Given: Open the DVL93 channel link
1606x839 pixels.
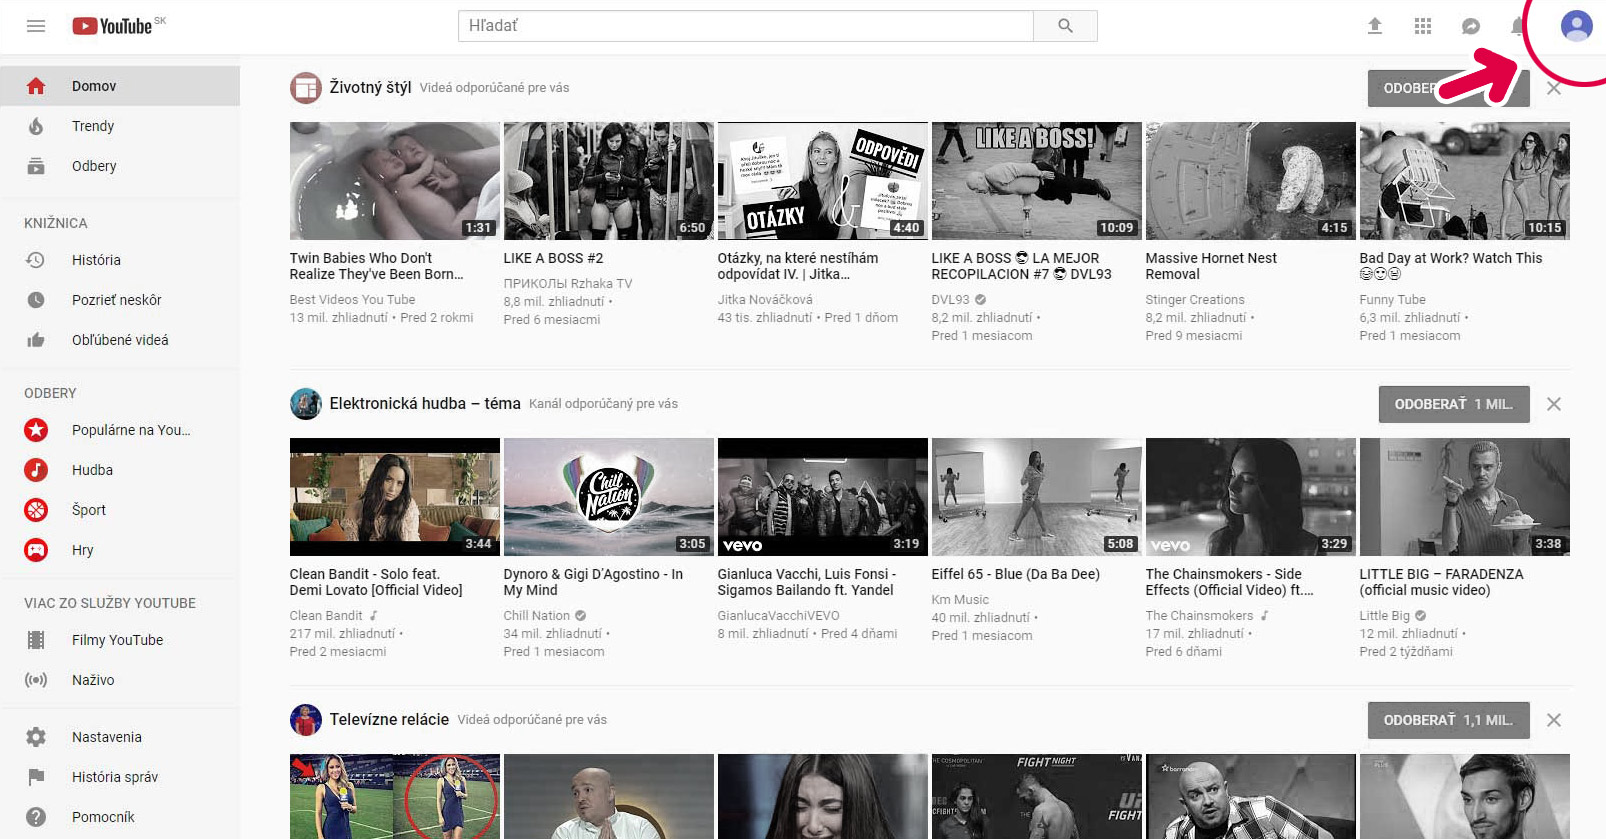Looking at the screenshot, I should pos(951,300).
